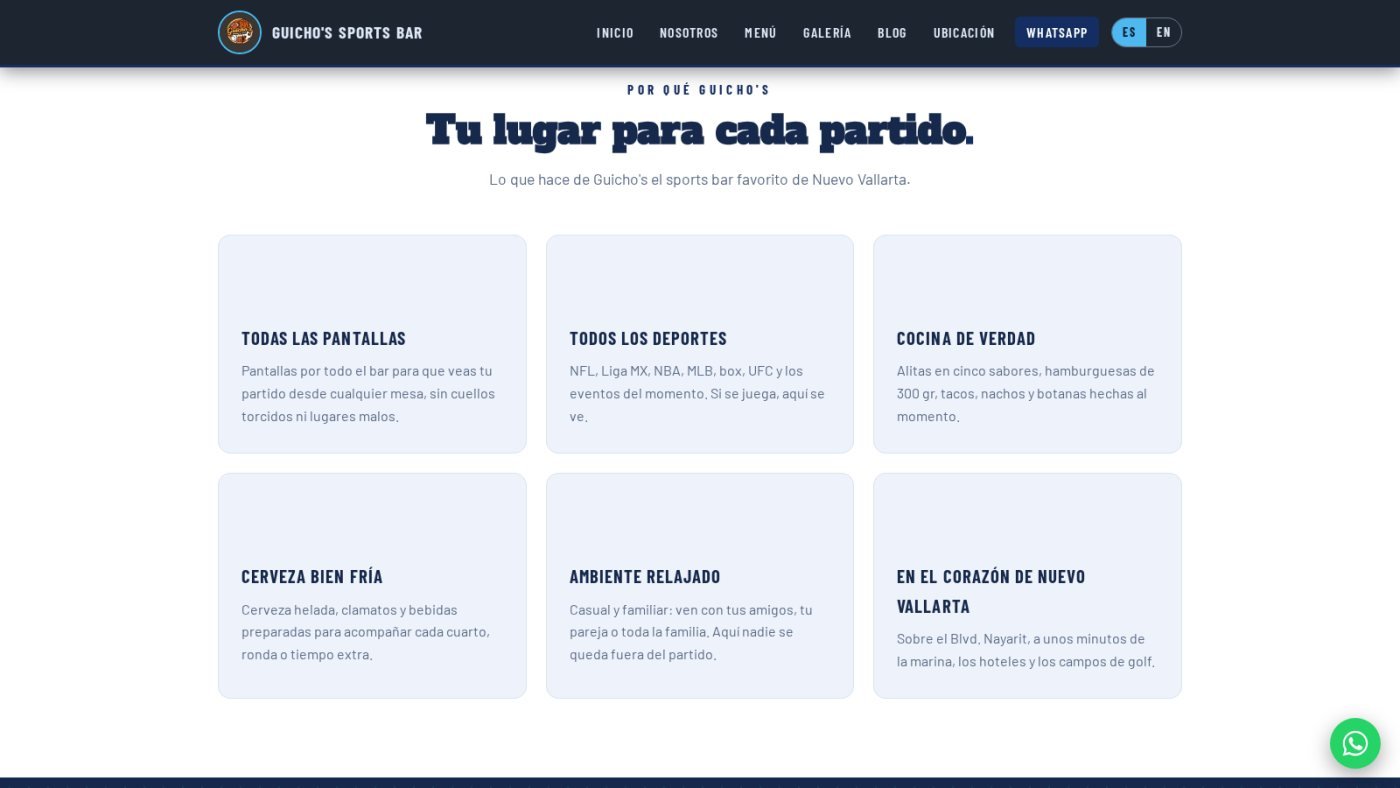The width and height of the screenshot is (1400, 788).
Task: Click the description starting 'Sobre el Blvd. Nayarit'
Action: [x=1026, y=650]
